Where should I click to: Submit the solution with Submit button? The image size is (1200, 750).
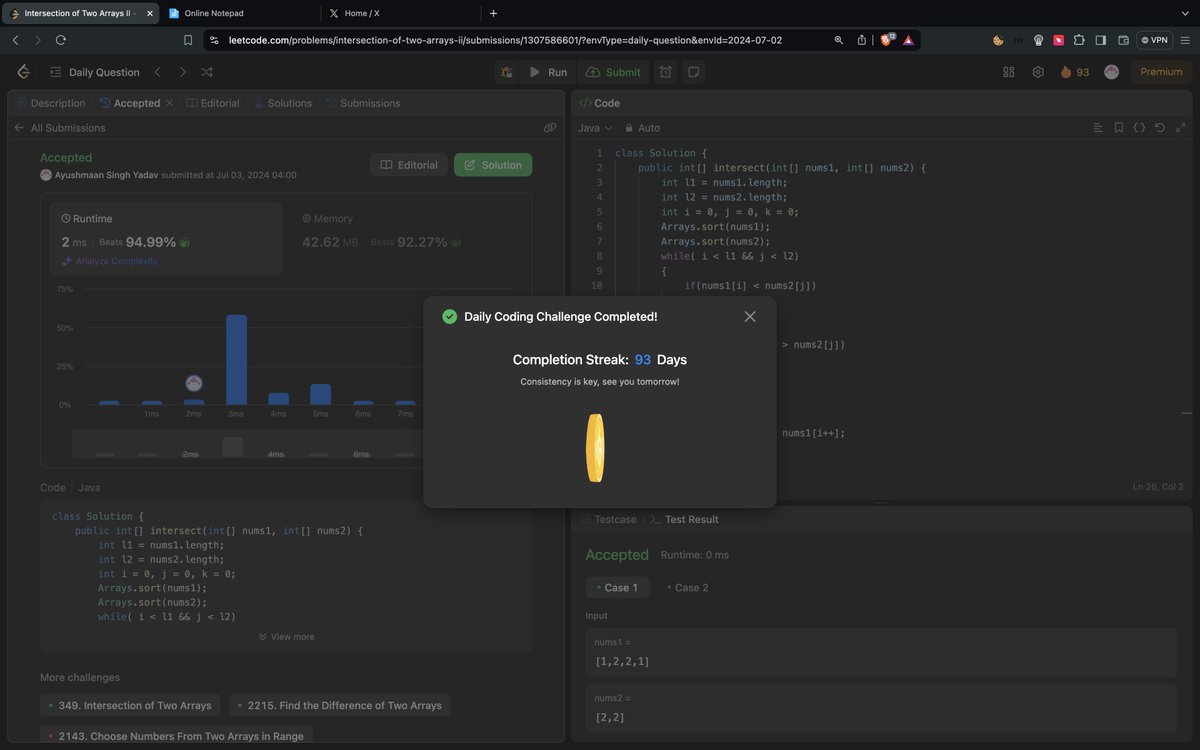point(613,72)
